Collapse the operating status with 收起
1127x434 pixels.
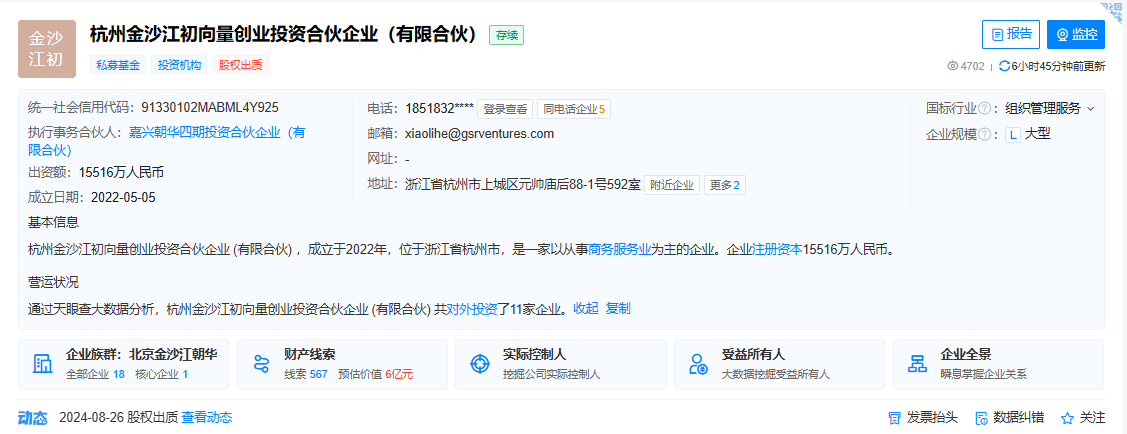point(585,309)
